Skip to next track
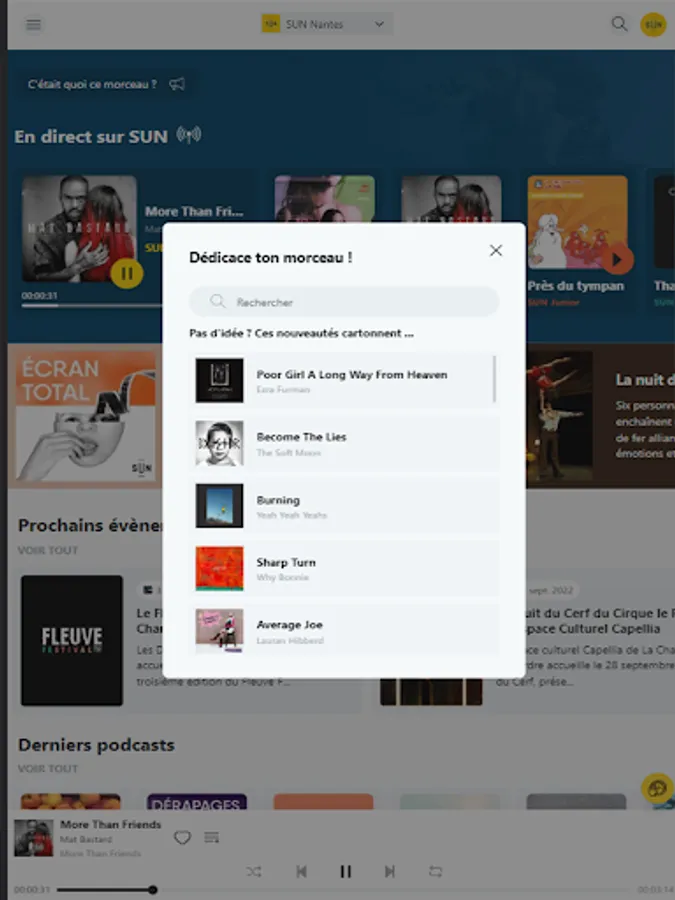The width and height of the screenshot is (675, 900). [390, 872]
